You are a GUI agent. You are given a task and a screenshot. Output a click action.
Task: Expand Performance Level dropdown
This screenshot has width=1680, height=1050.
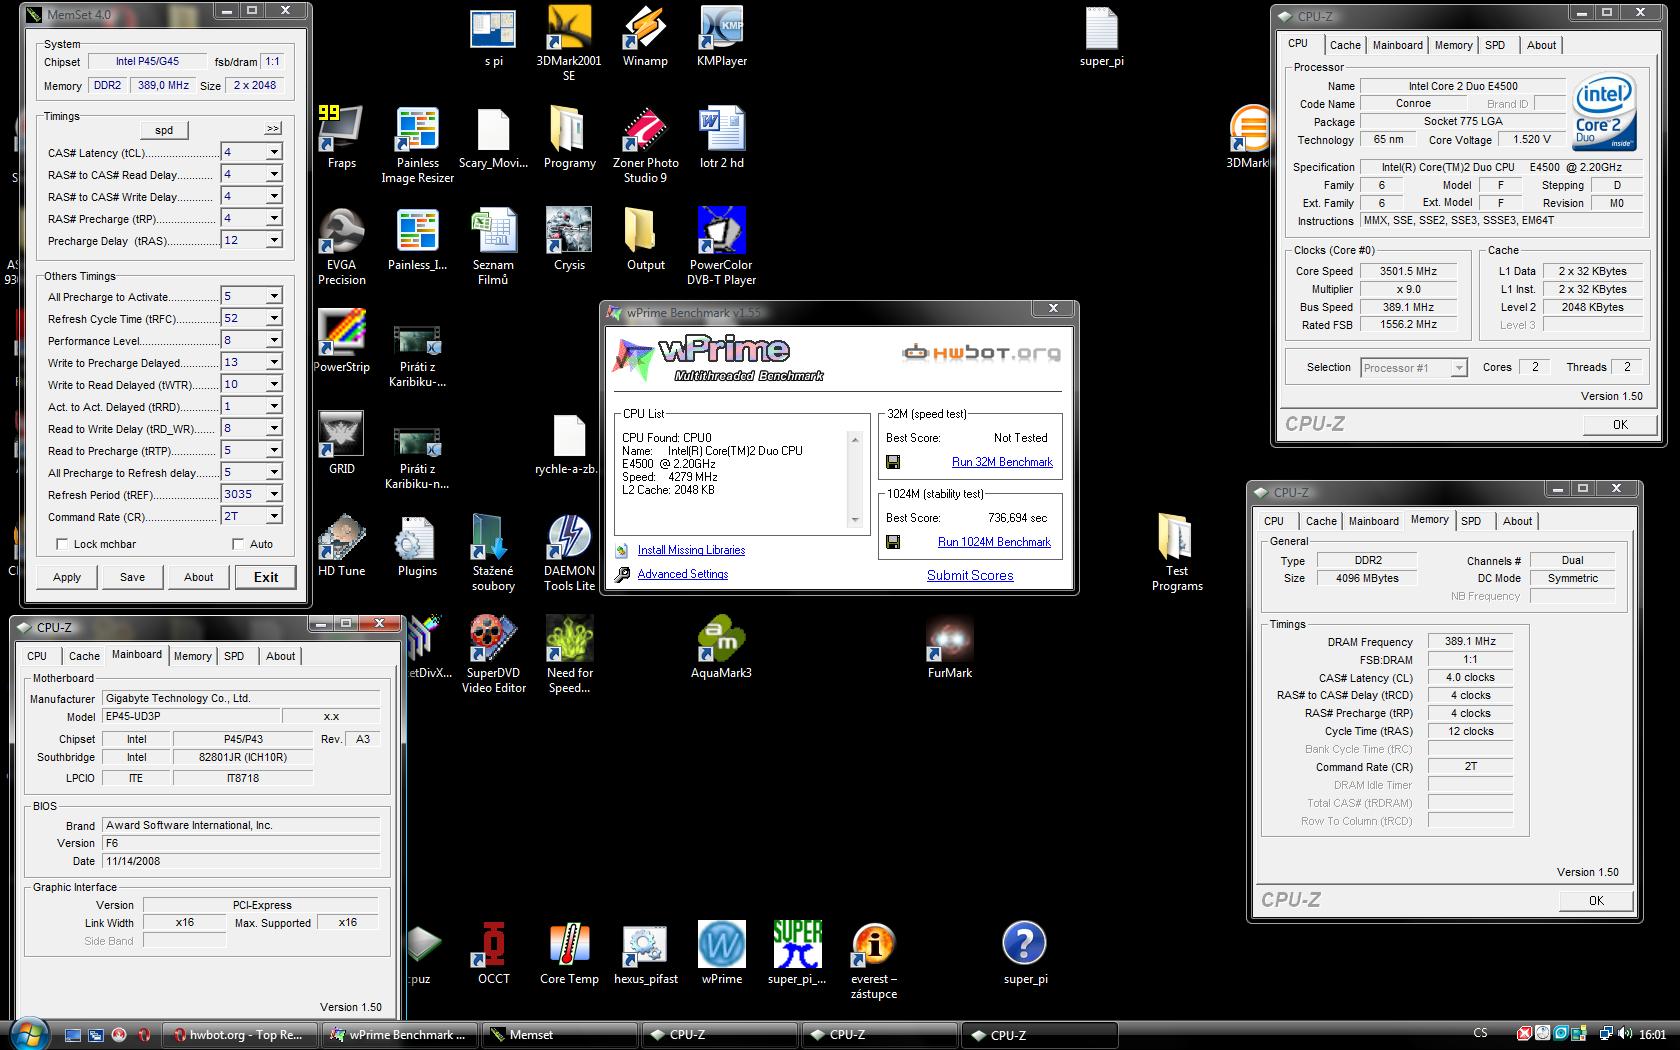[273, 340]
